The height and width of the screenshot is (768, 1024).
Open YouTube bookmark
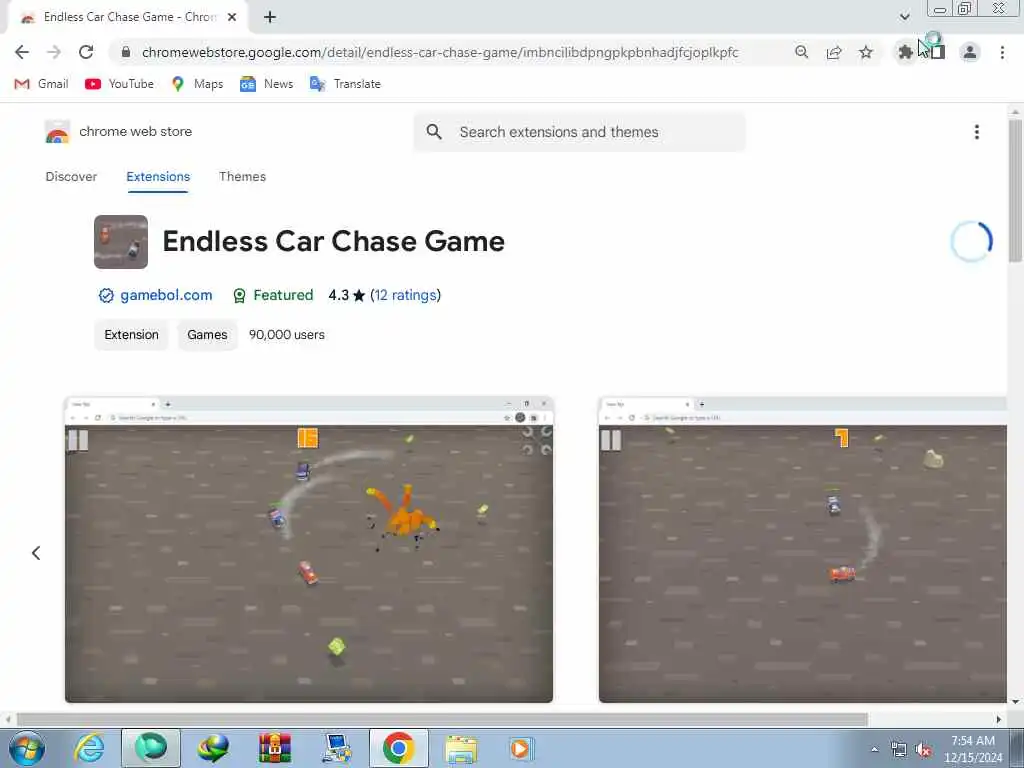point(120,84)
